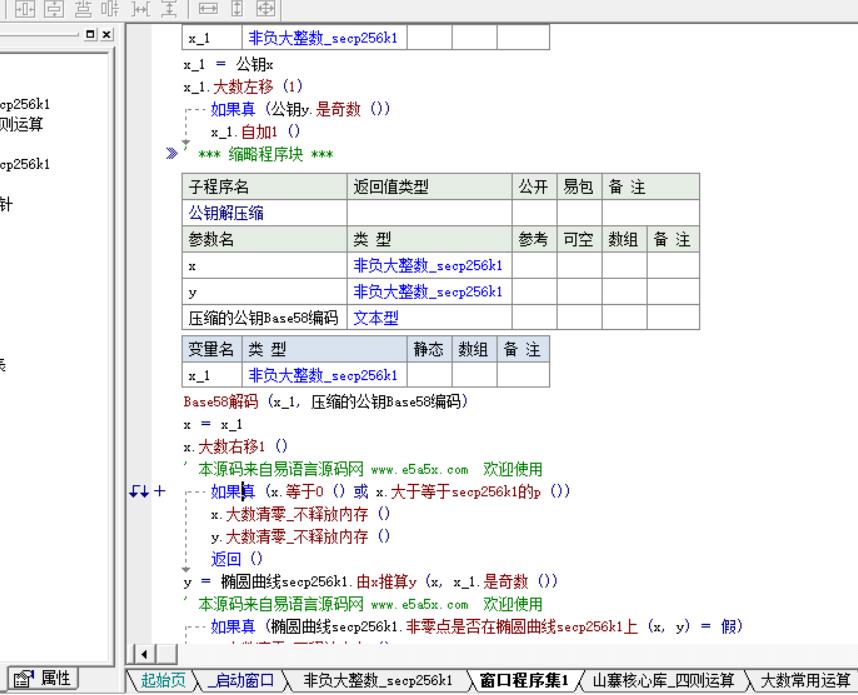Click the x_1 = 公钥x line
The image size is (858, 695).
coord(228,64)
